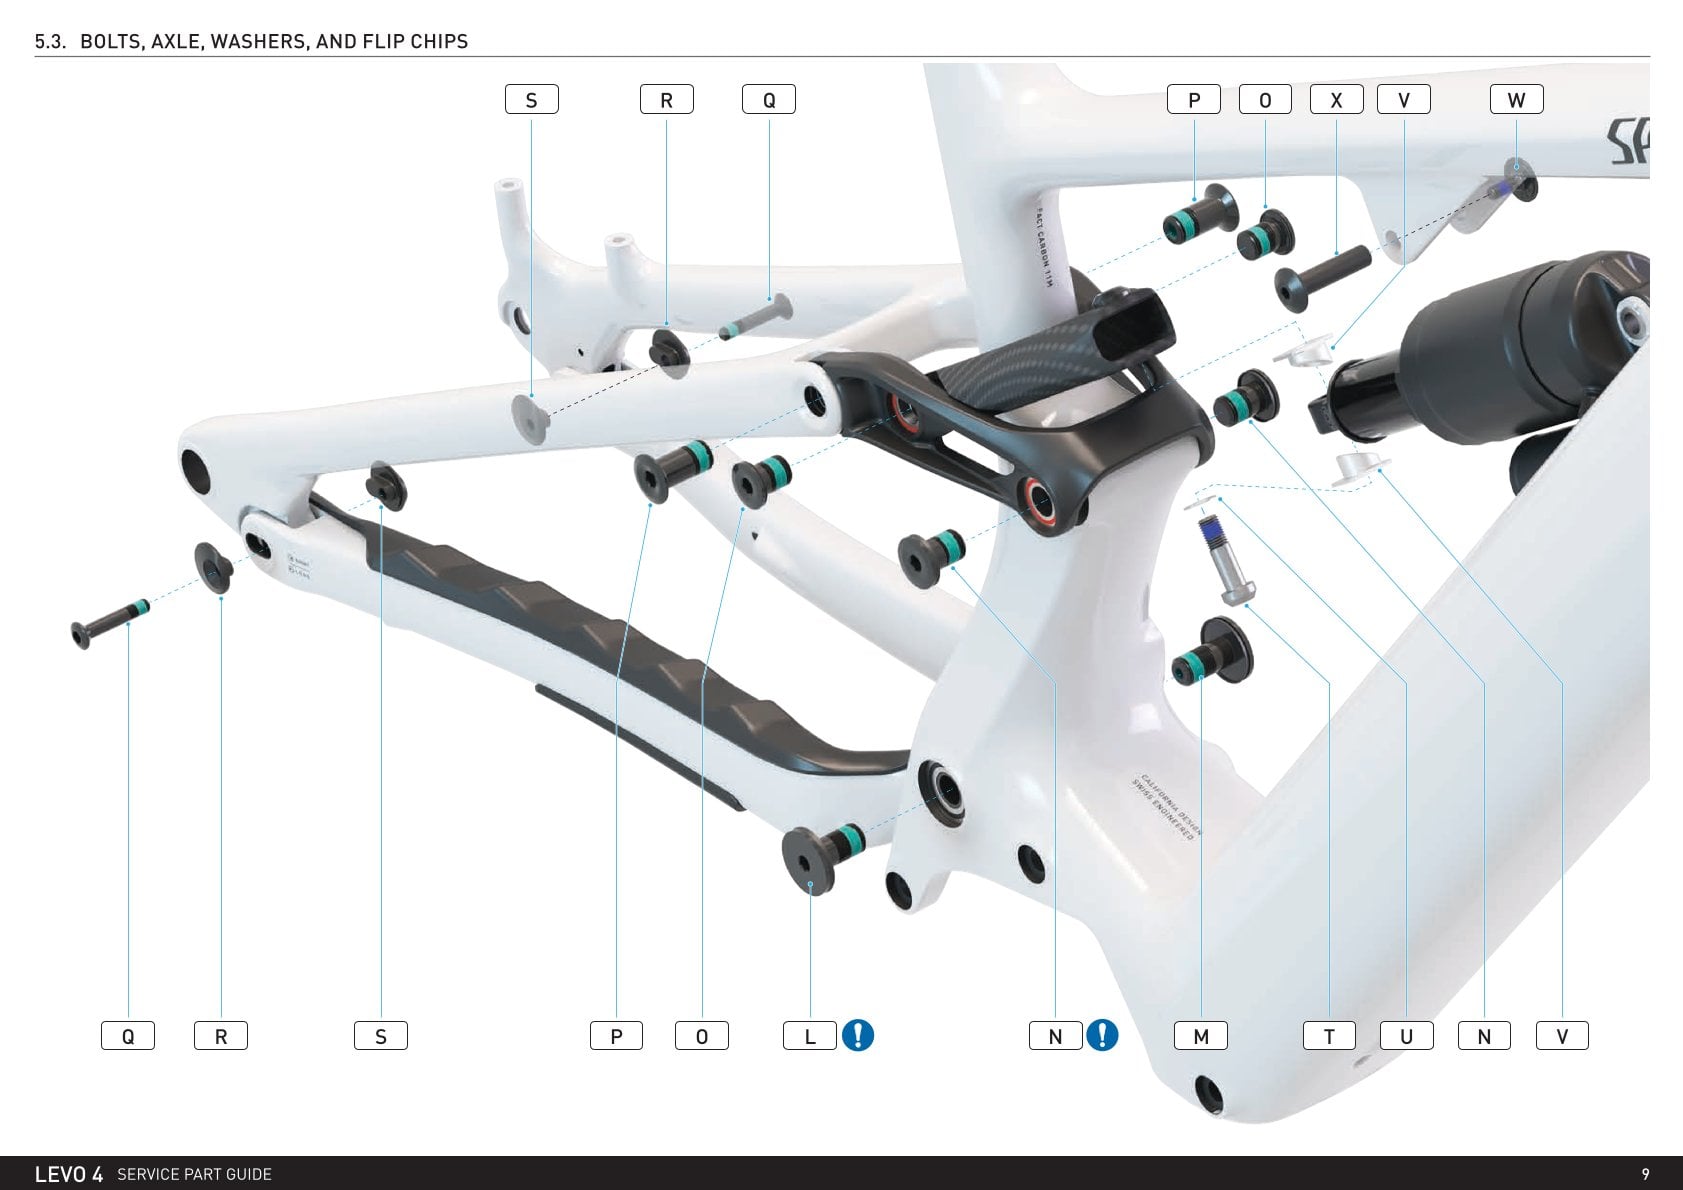Viewport: 1683px width, 1190px height.
Task: Click the 'LEVO 4' footer text
Action: tap(69, 1174)
